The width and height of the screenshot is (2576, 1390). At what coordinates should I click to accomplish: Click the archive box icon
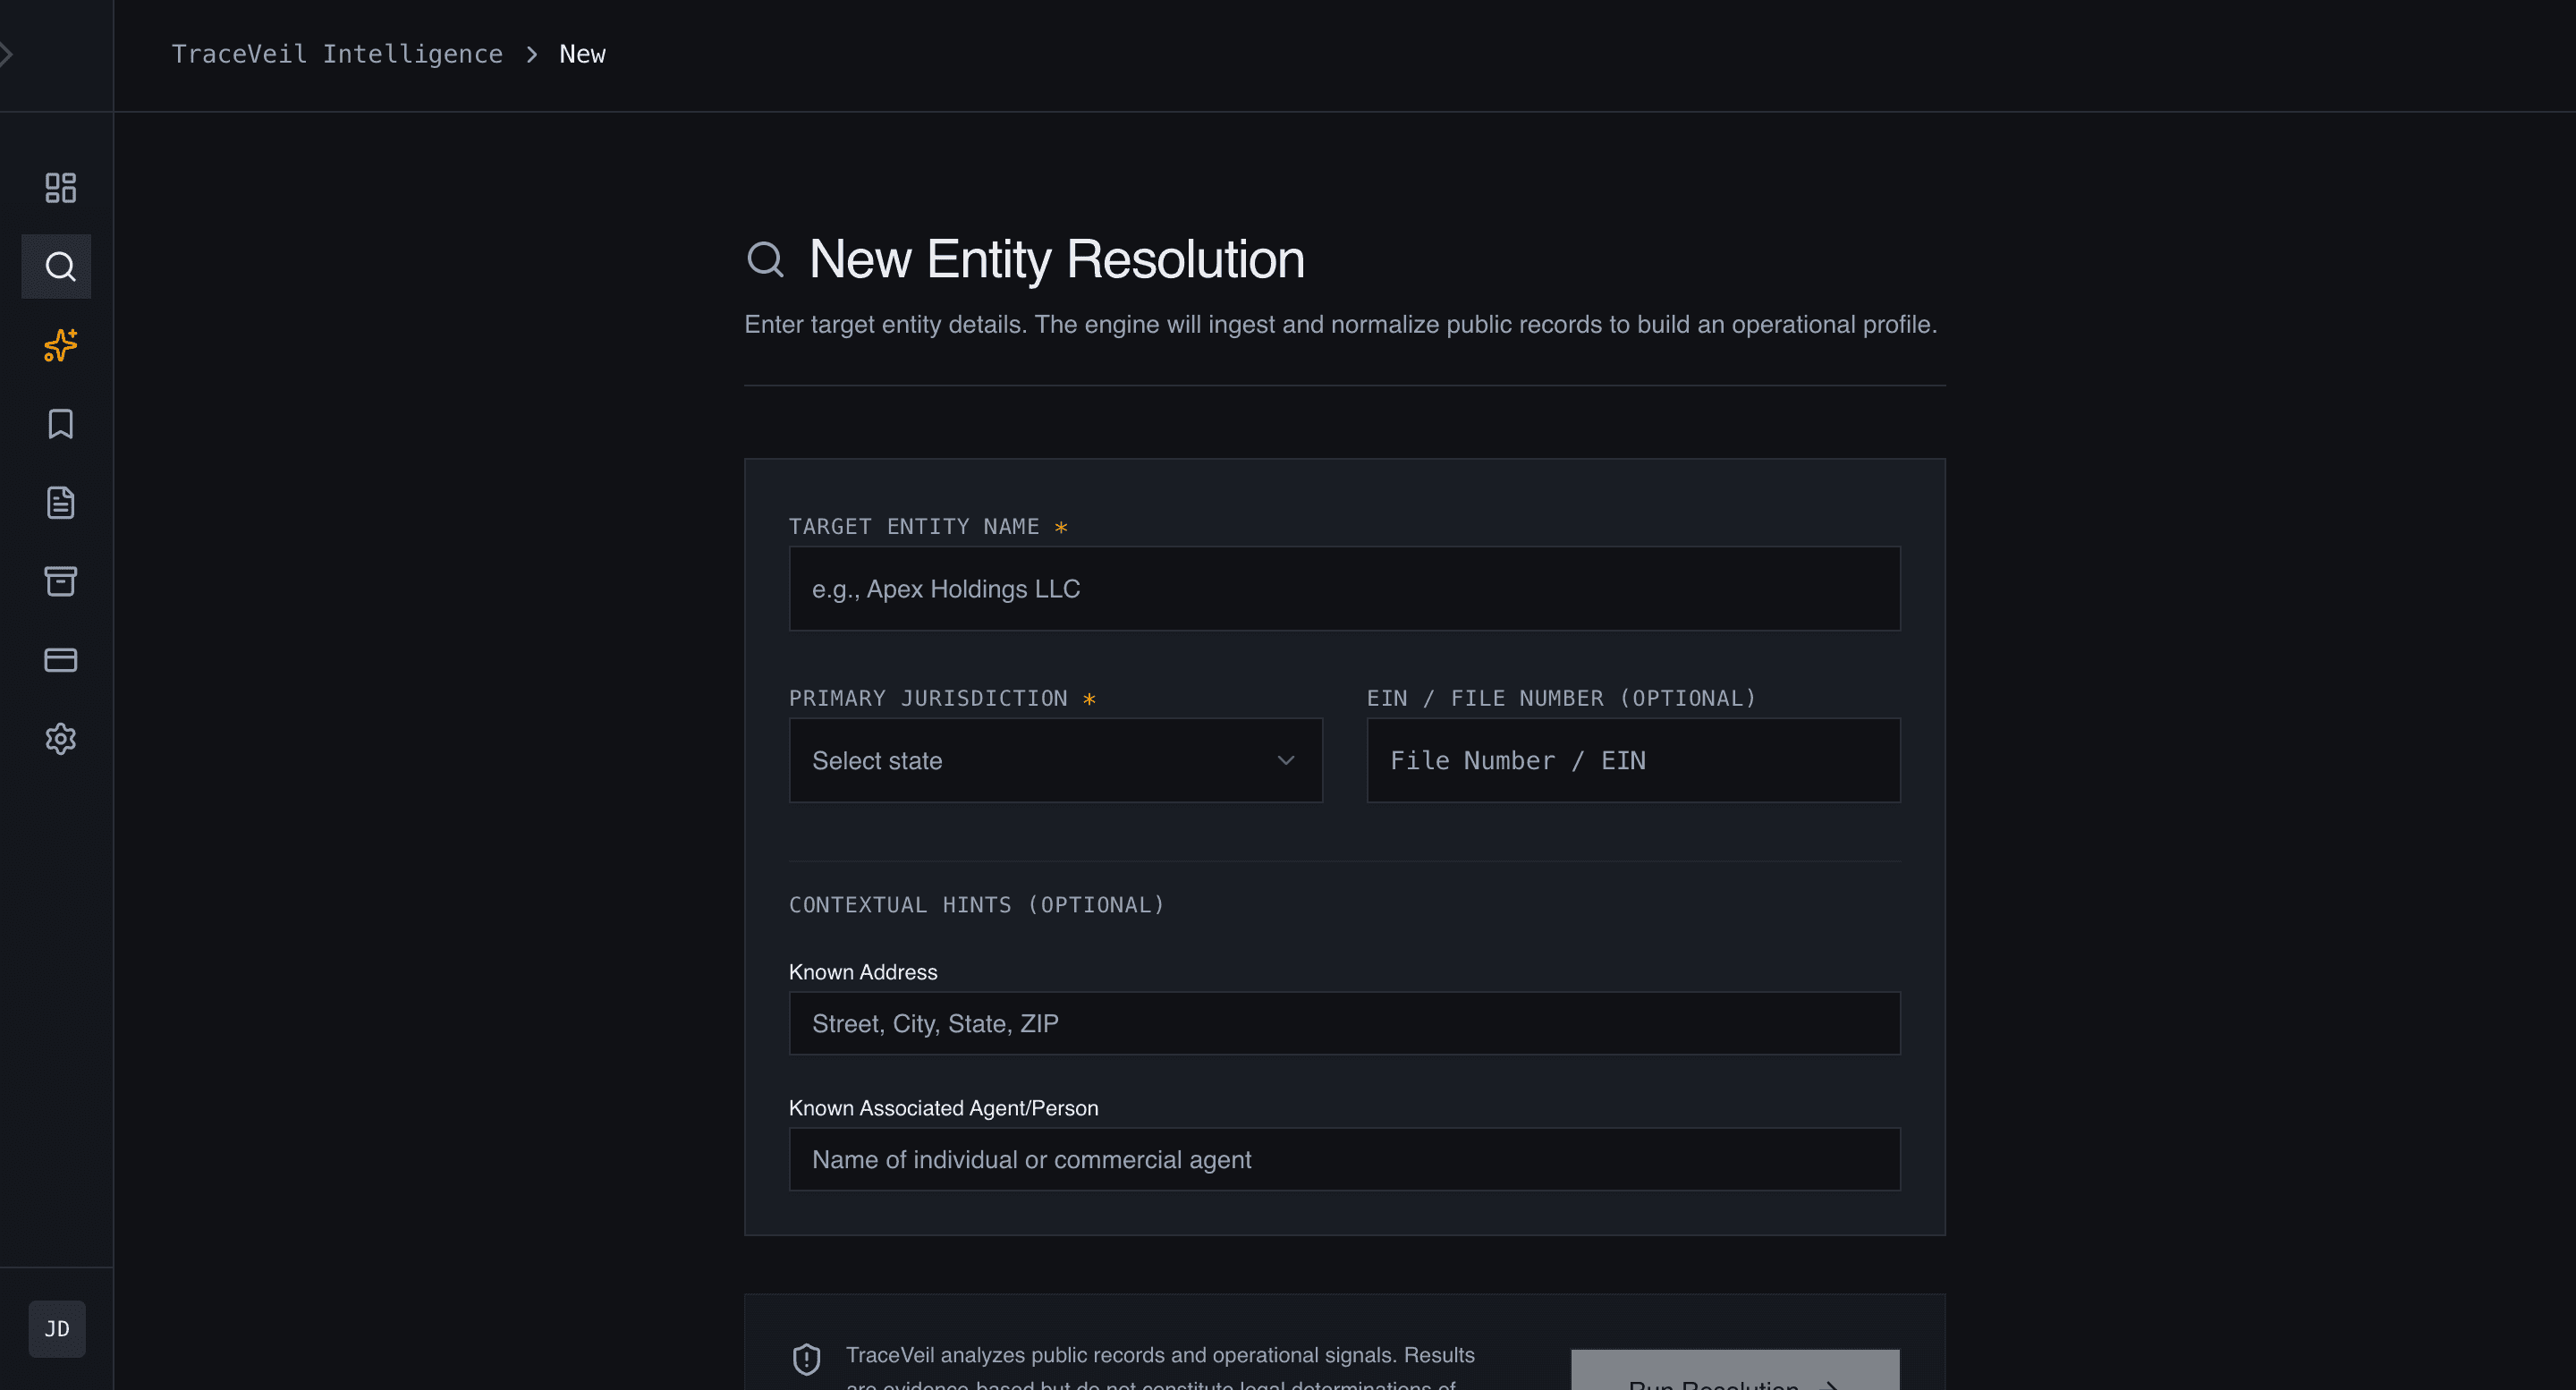(x=60, y=581)
